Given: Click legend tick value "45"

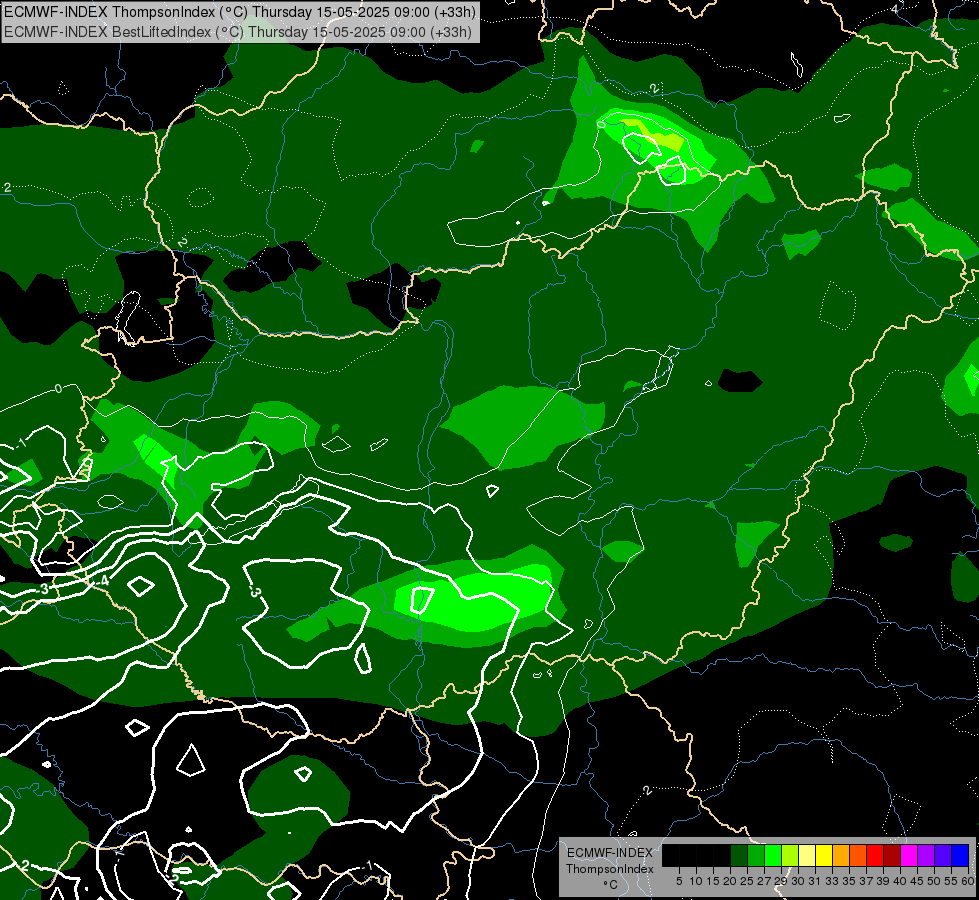Looking at the screenshot, I should tap(918, 881).
